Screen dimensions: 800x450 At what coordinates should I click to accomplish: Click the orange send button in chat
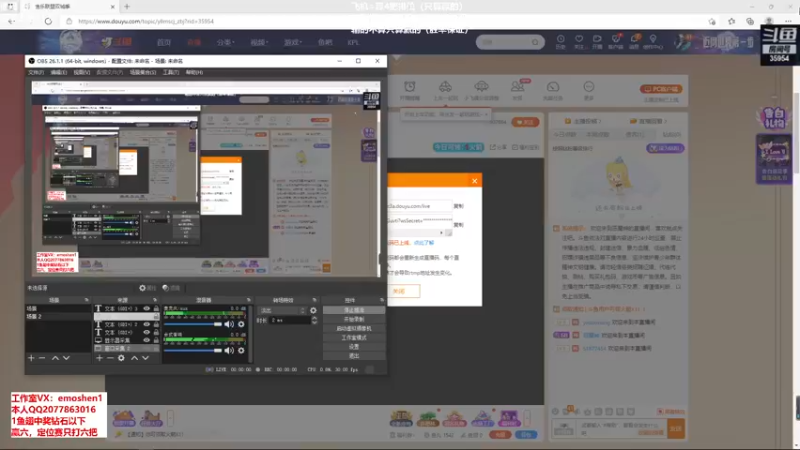coord(676,429)
